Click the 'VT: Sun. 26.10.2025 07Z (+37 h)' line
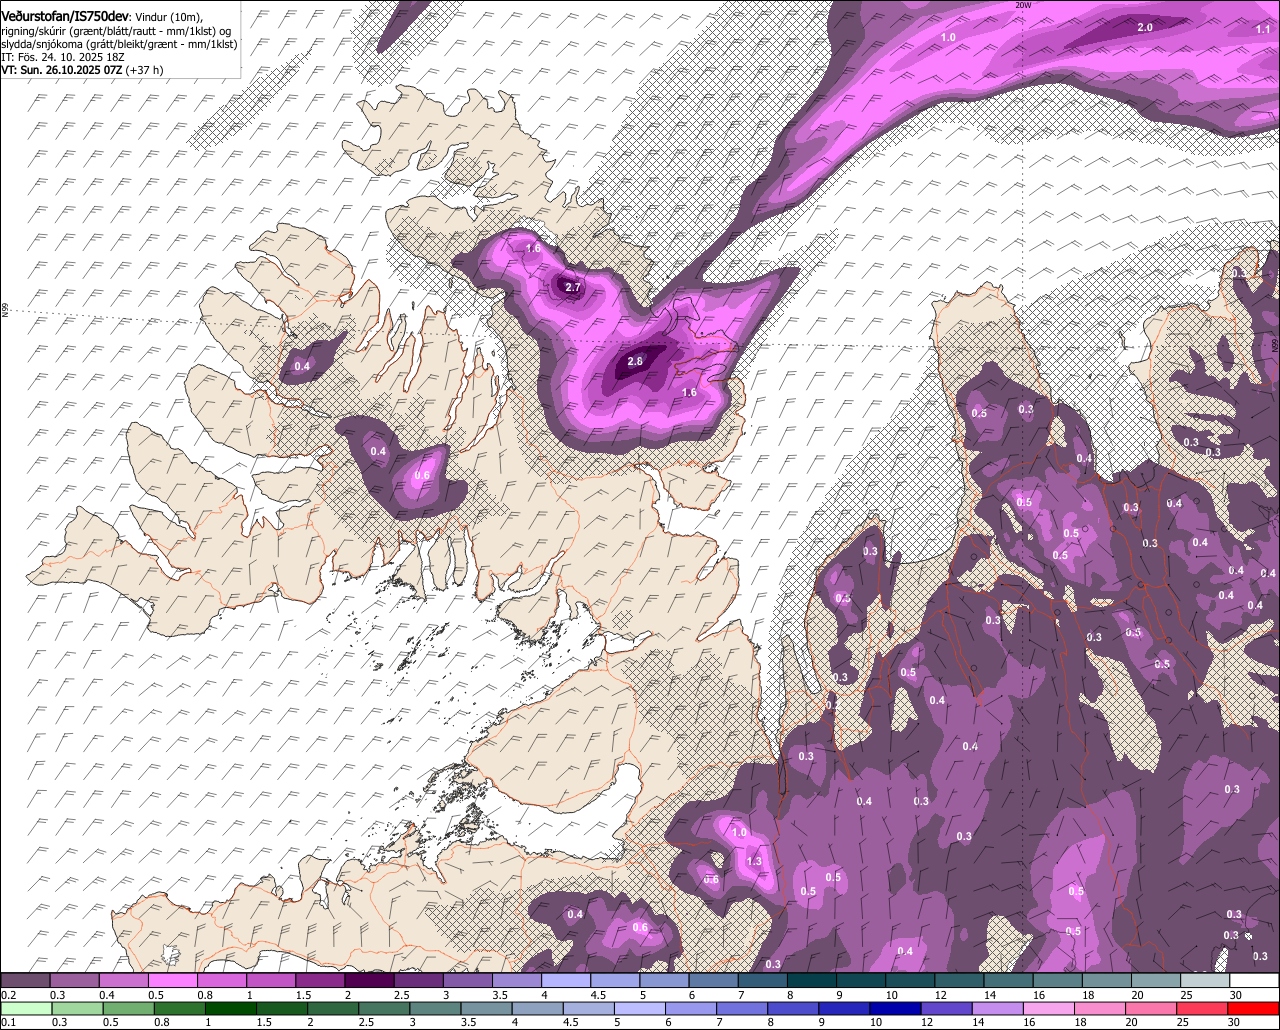Image resolution: width=1280 pixels, height=1030 pixels. click(x=82, y=70)
